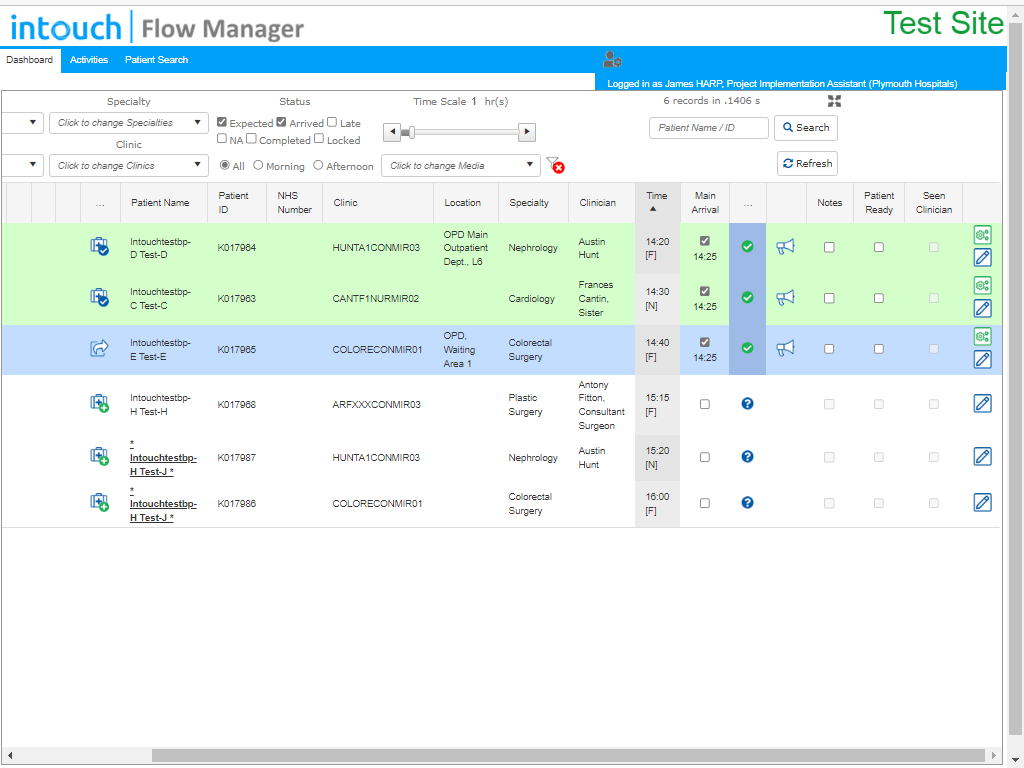Click the Patient Name / ID search field

(709, 128)
